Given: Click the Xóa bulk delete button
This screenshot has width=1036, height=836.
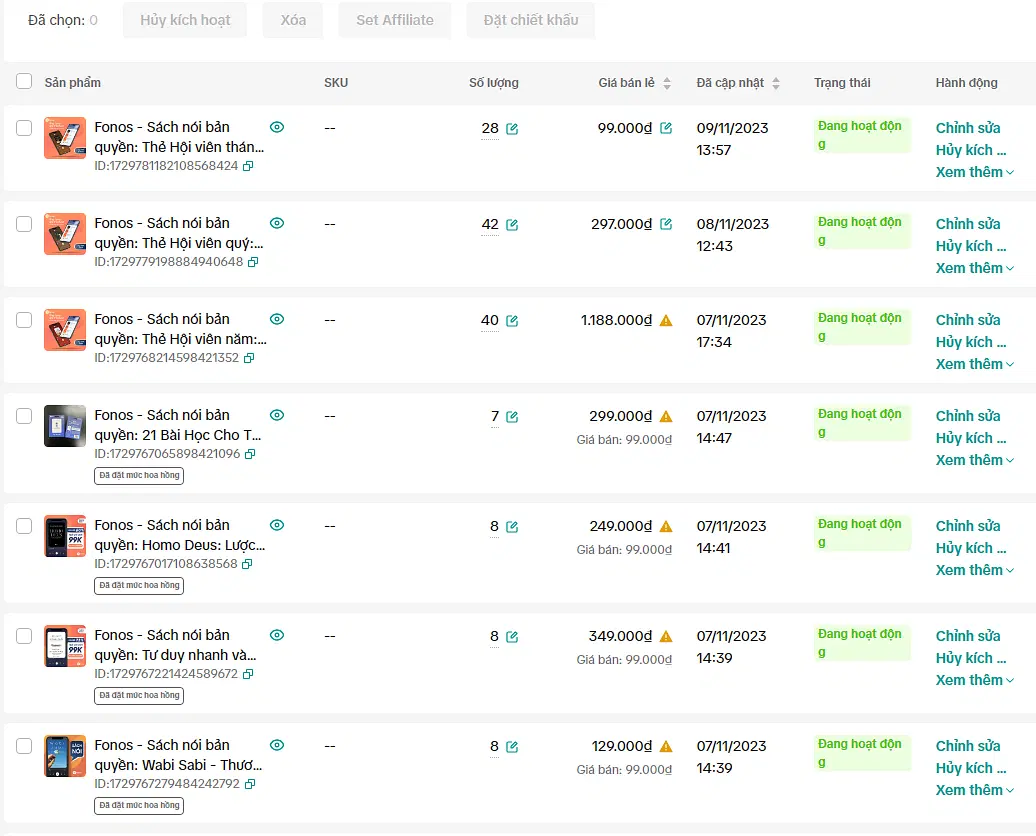Looking at the screenshot, I should (293, 20).
